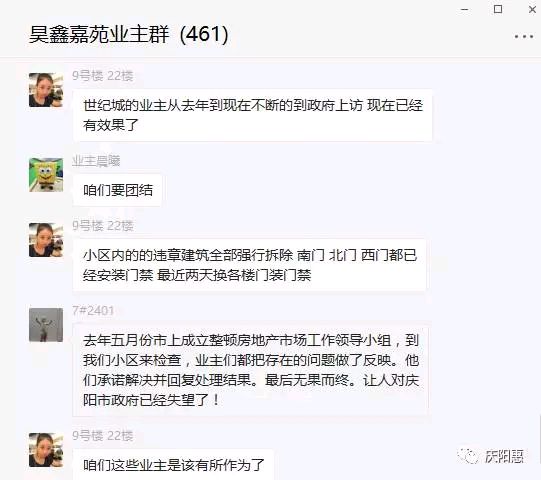Click the 庆阳惡 watermark logo

tap(491, 456)
